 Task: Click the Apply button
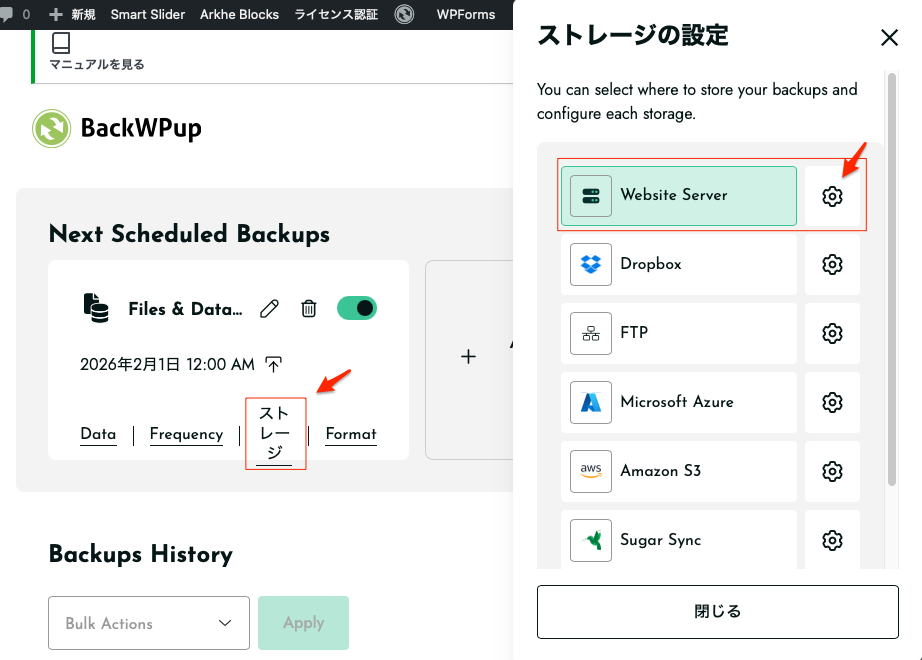click(303, 623)
